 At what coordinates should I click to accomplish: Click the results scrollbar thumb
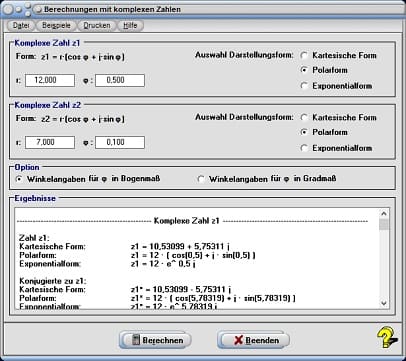coord(384,224)
